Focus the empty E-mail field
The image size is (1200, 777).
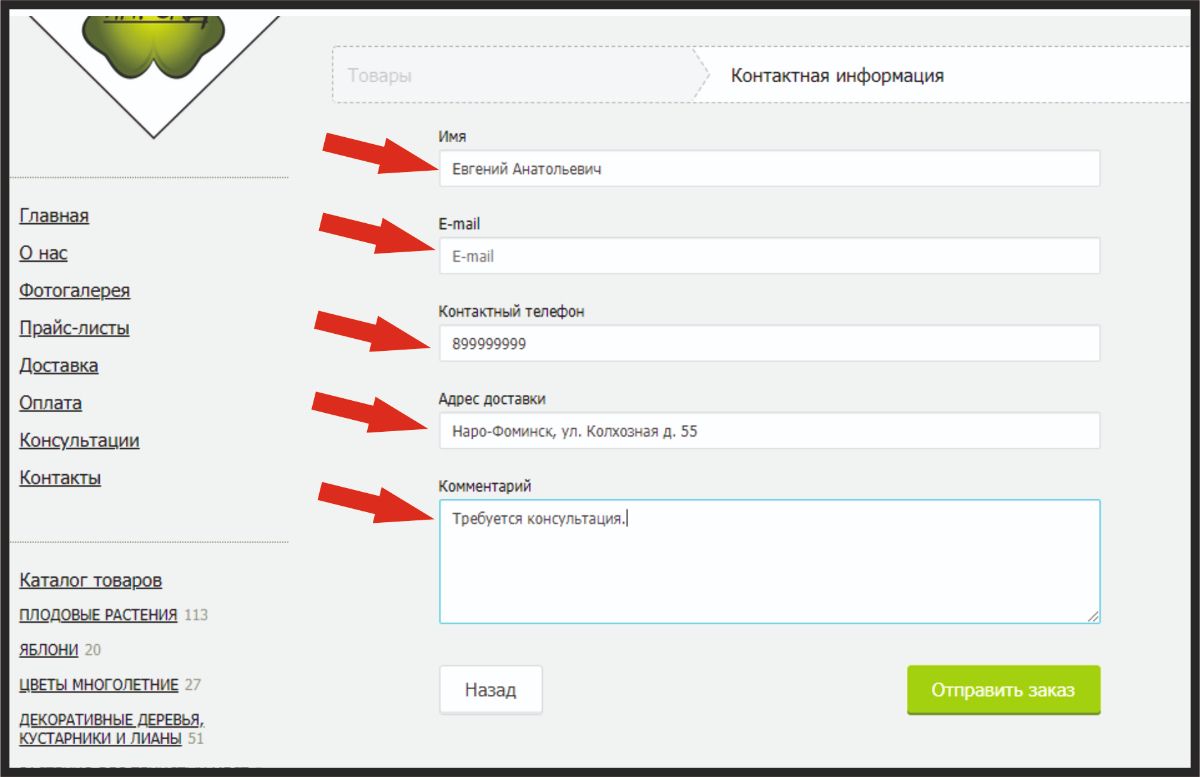[x=768, y=256]
